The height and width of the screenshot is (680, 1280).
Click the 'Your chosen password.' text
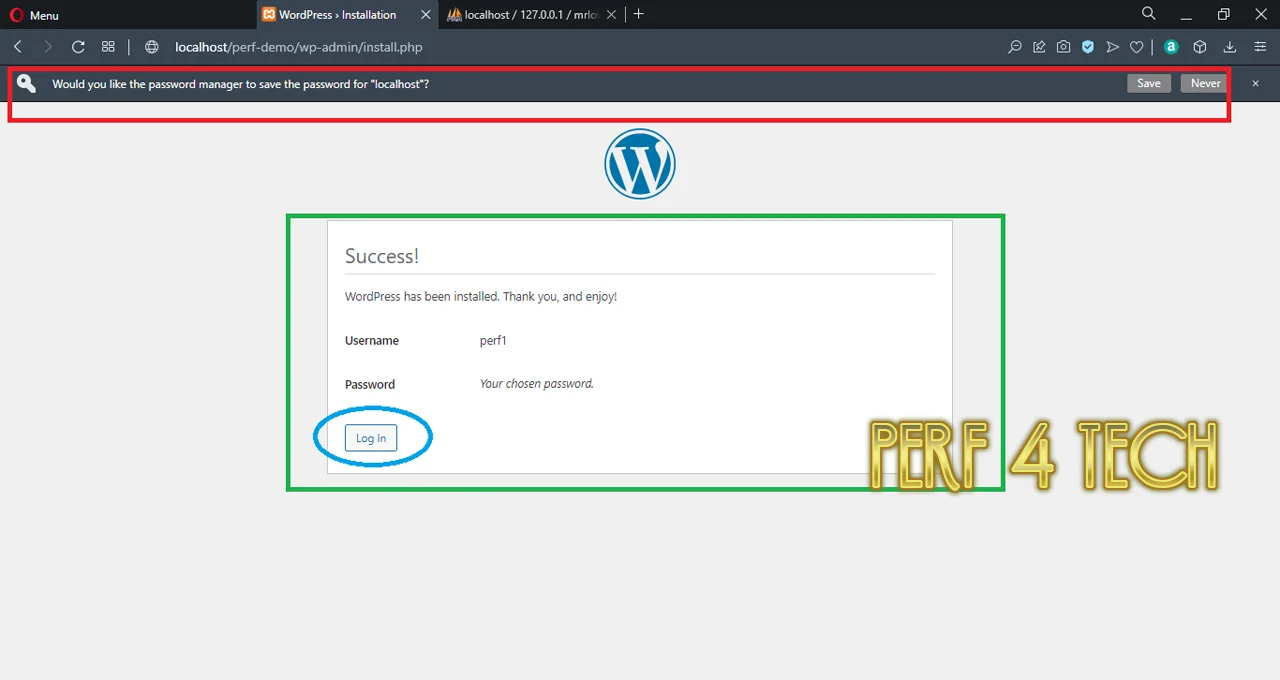click(537, 384)
